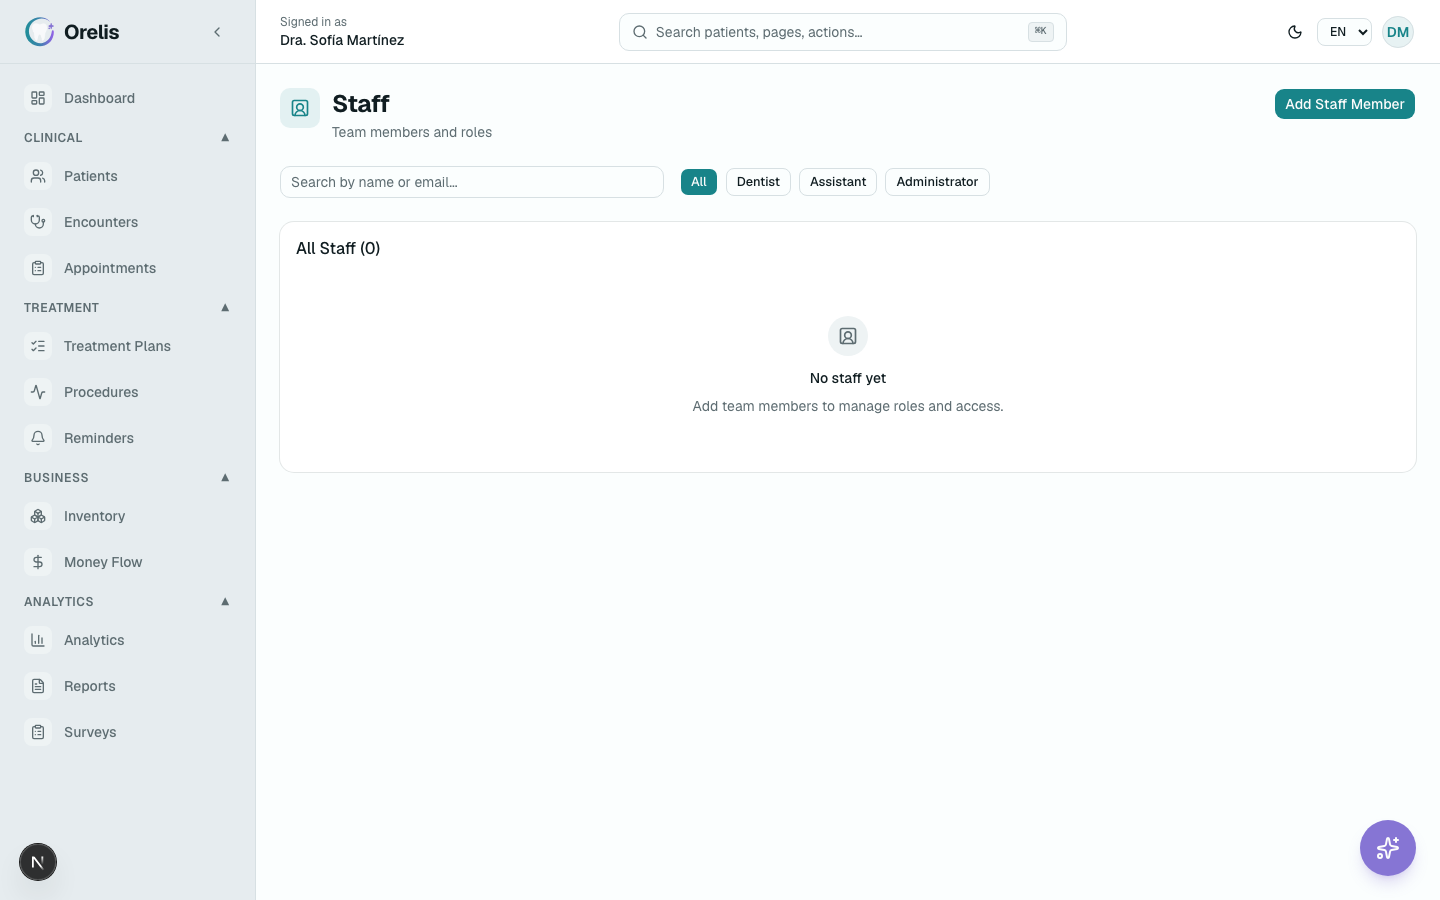Open the Patients sidebar icon
Viewport: 1440px width, 900px height.
(x=38, y=176)
